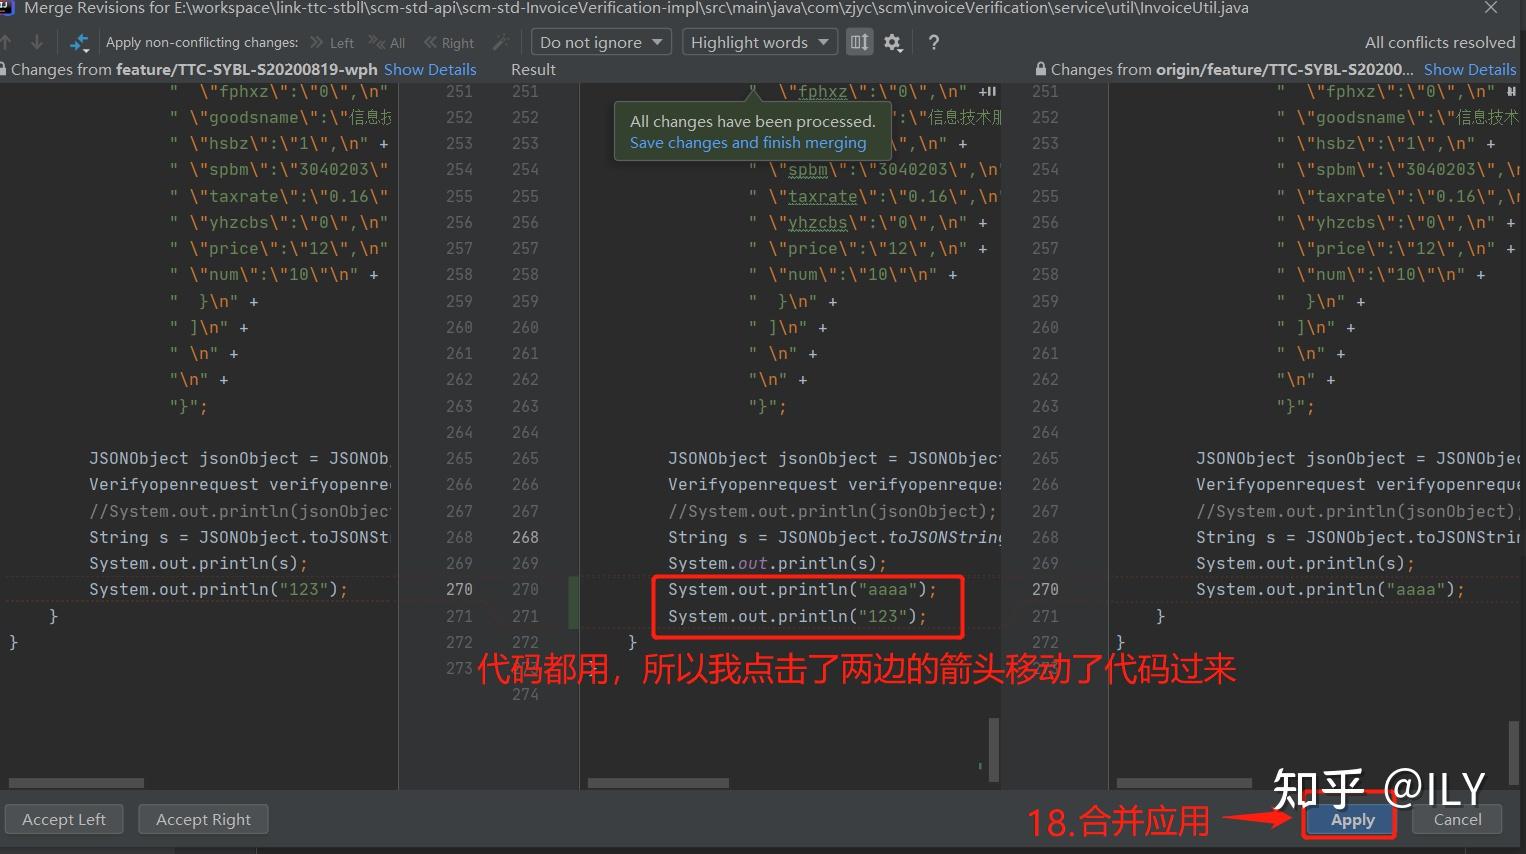Click the blue arrows compare icon in toolbar
1526x854 pixels.
click(x=79, y=42)
